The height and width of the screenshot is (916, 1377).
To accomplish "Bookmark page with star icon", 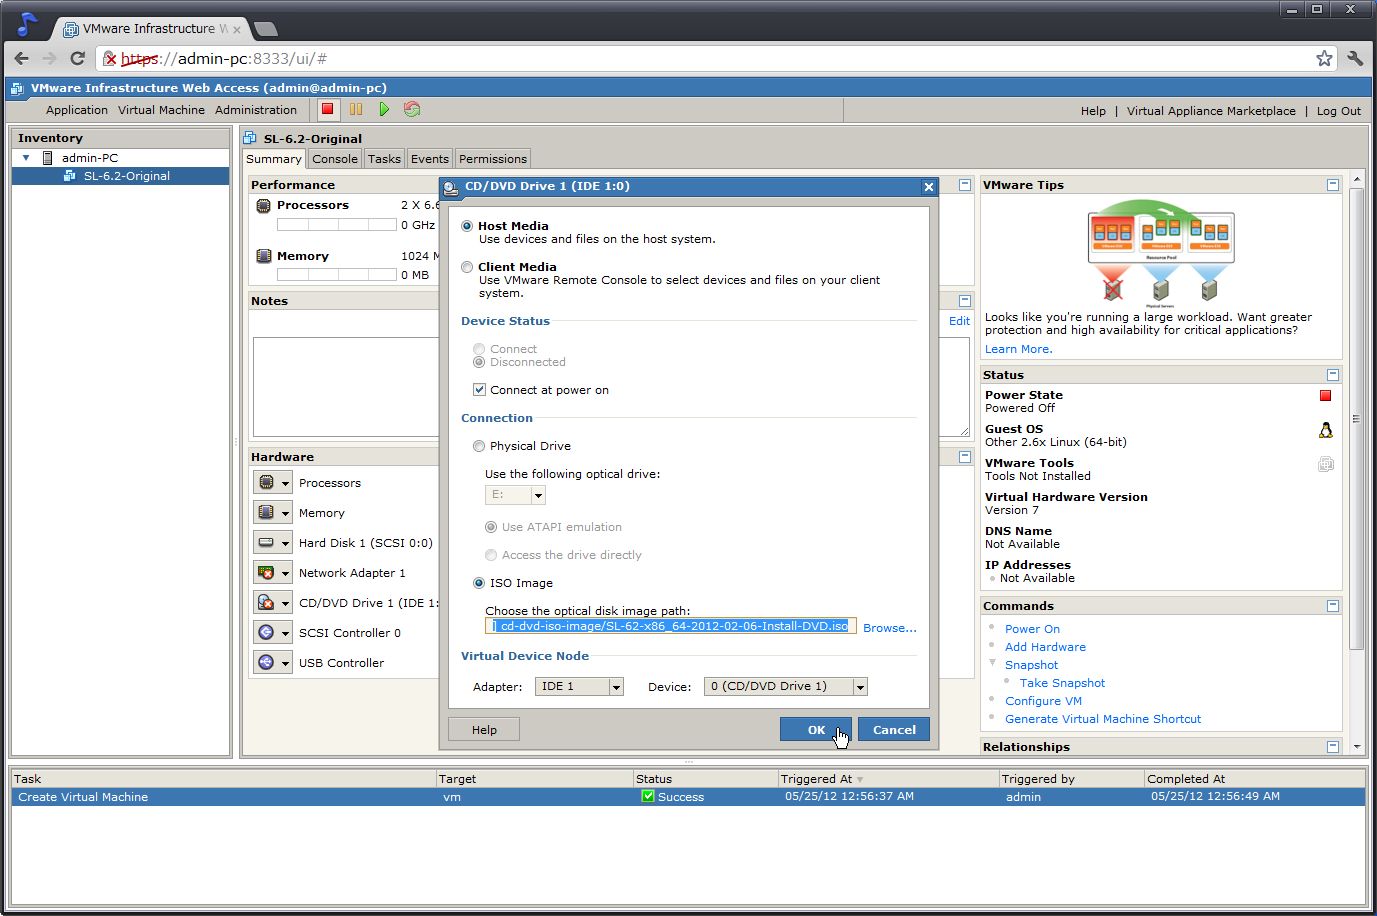I will [1324, 58].
